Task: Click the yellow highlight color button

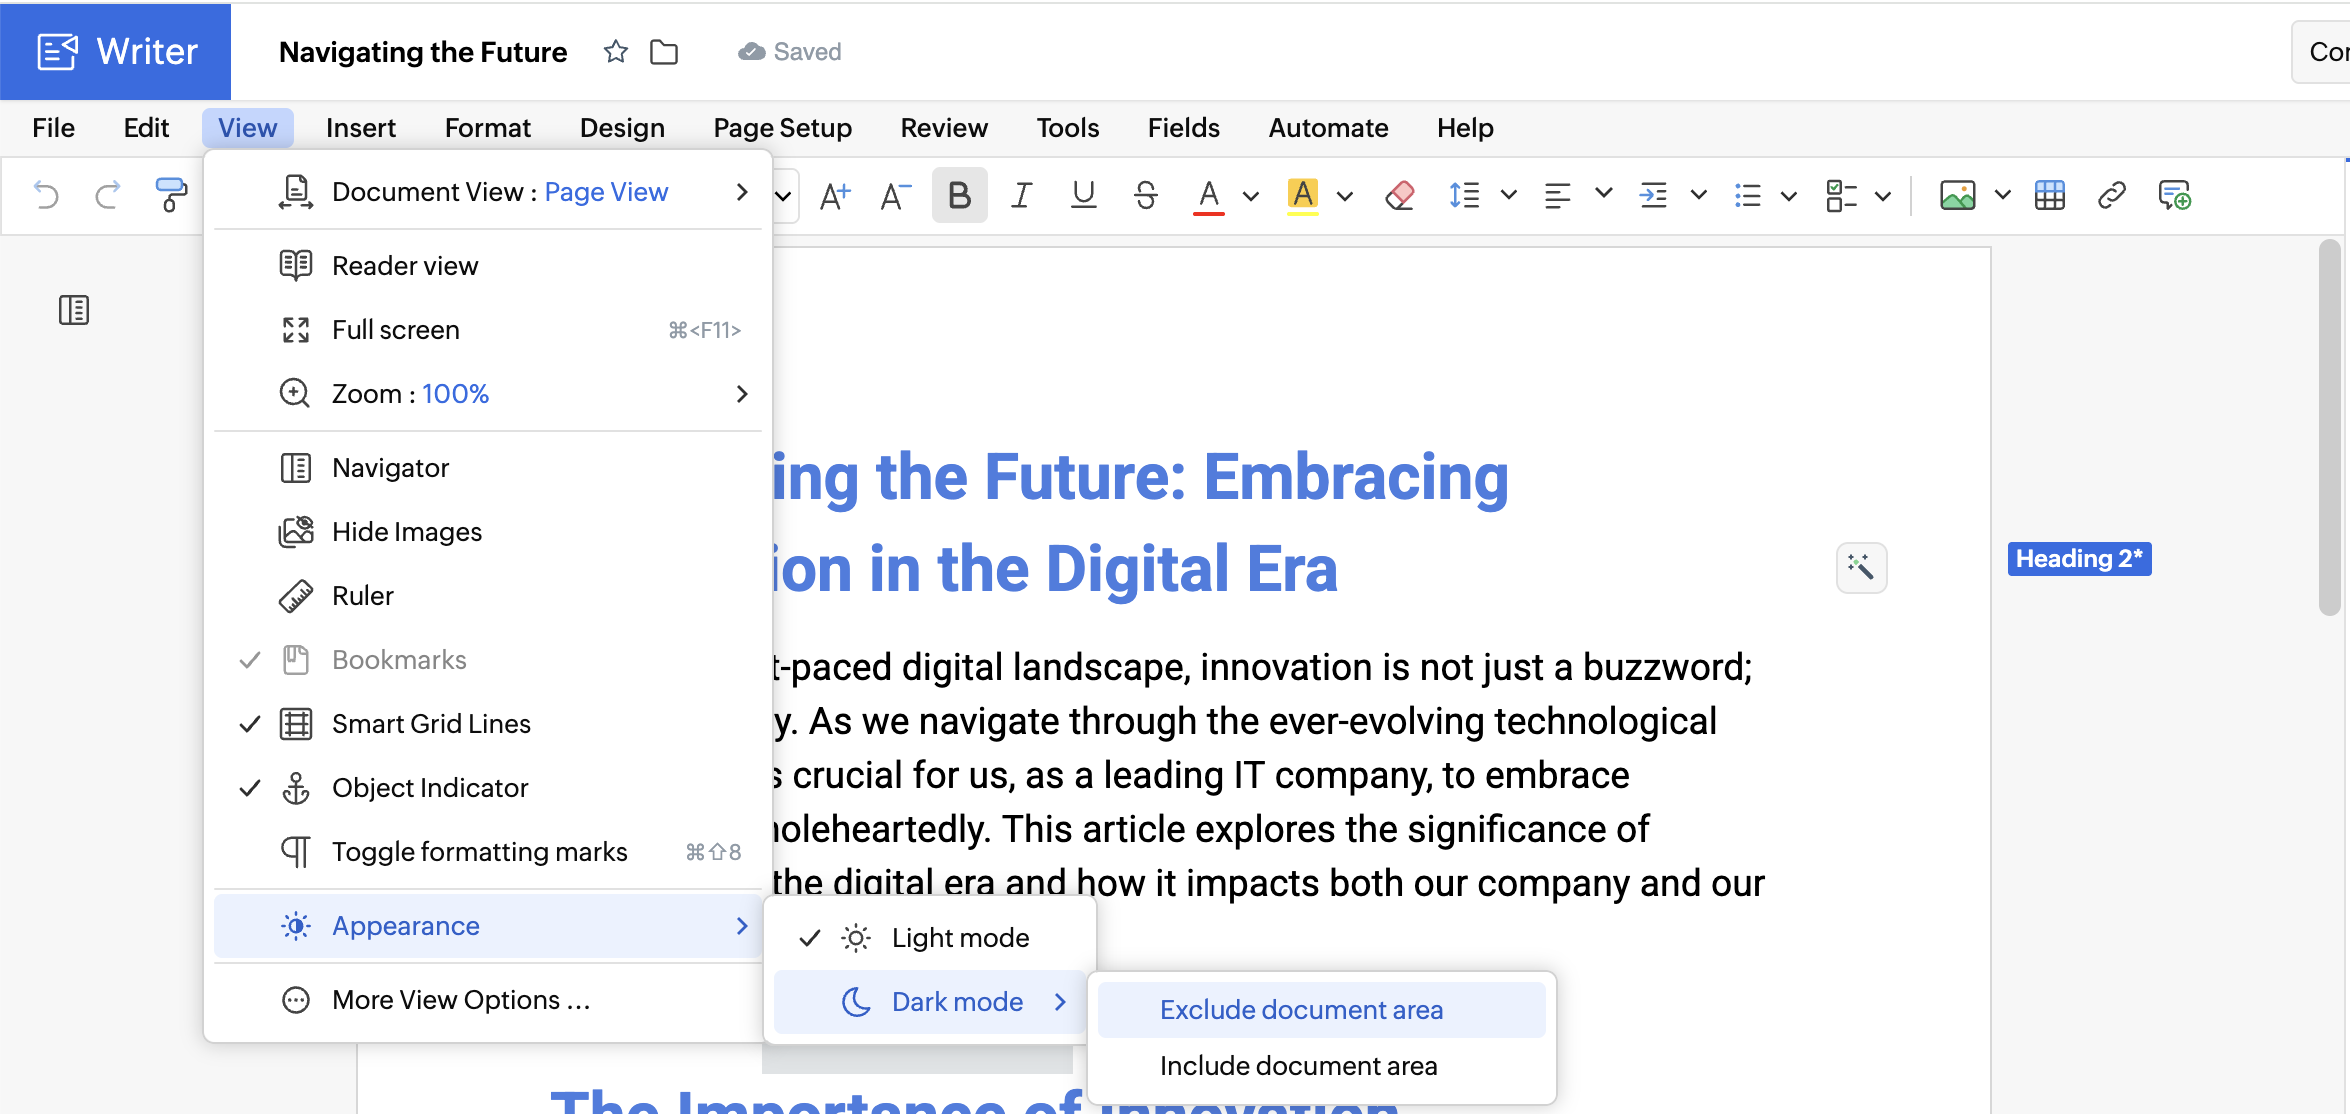Action: point(1302,195)
